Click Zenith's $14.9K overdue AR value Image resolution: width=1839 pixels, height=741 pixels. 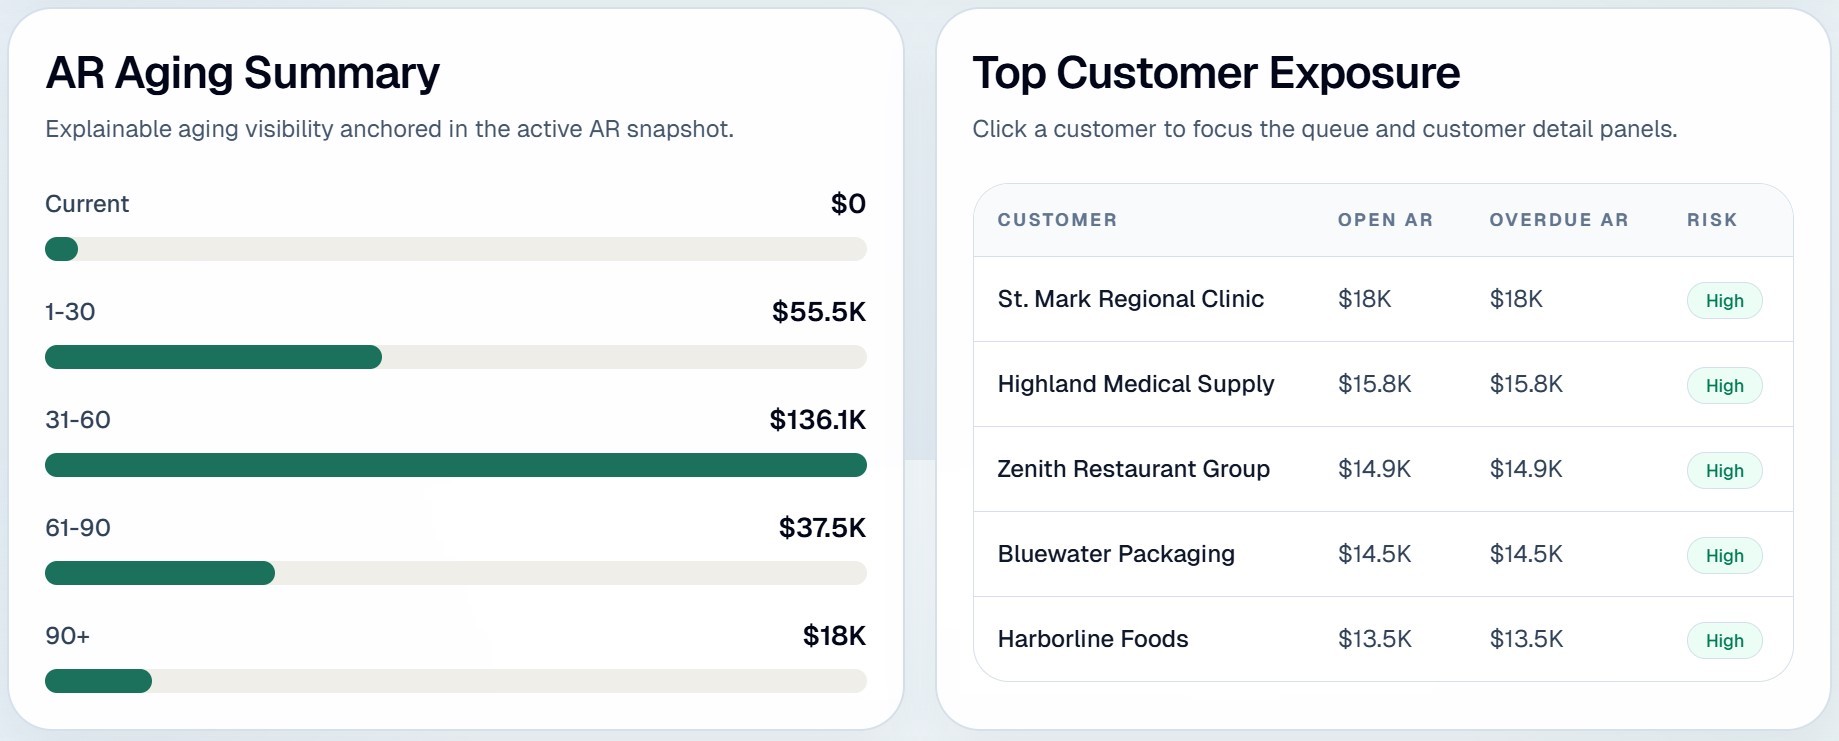1525,469
